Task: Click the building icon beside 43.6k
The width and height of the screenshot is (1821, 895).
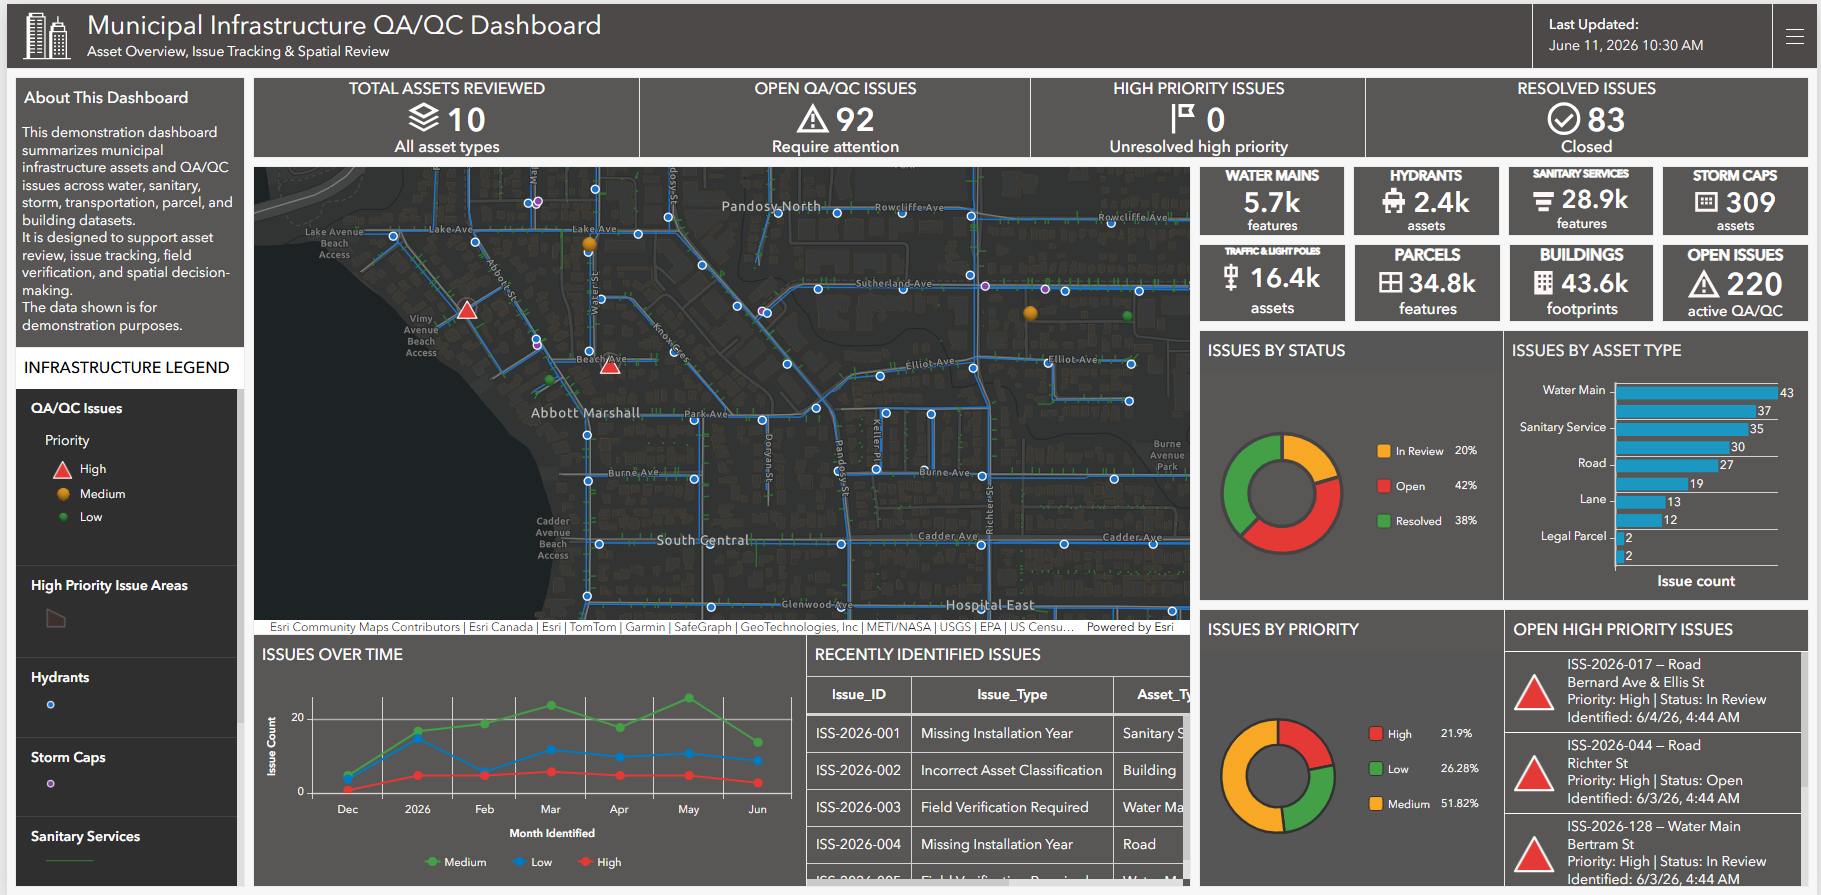Action: pos(1544,283)
